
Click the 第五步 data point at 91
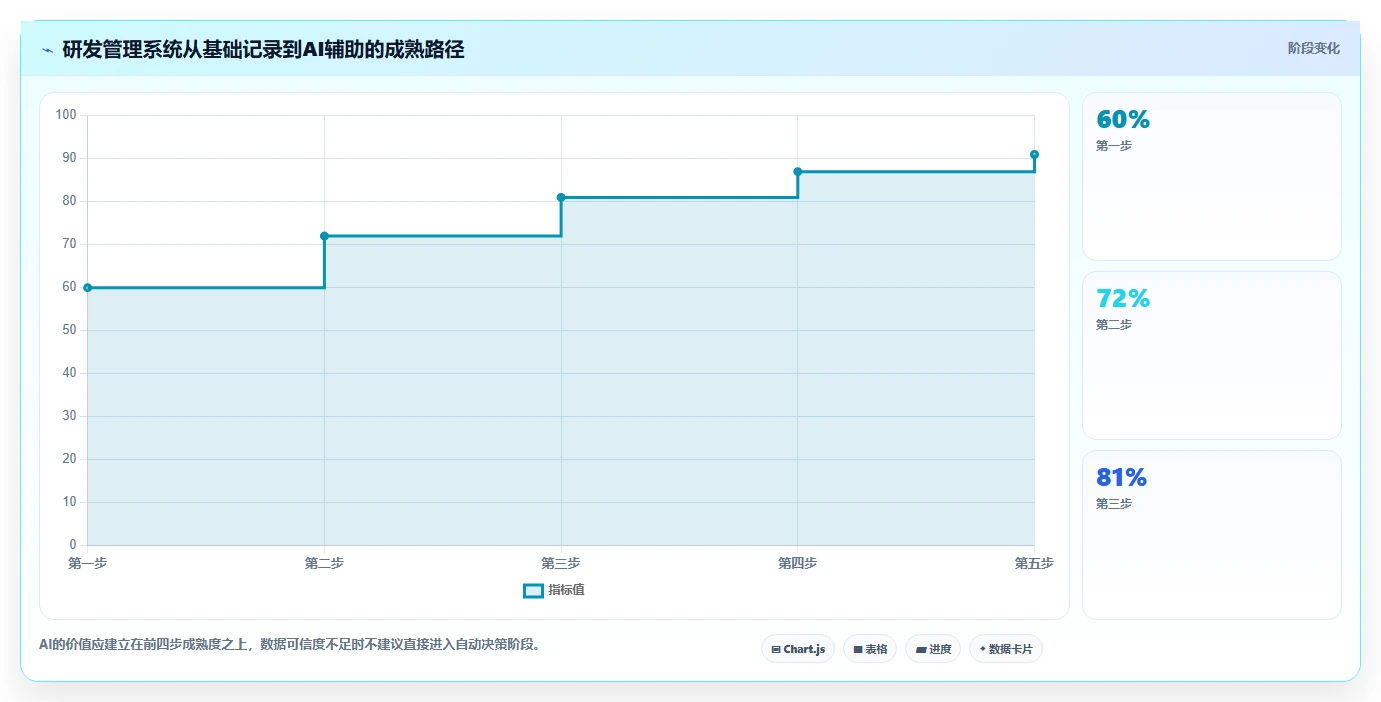click(1034, 154)
